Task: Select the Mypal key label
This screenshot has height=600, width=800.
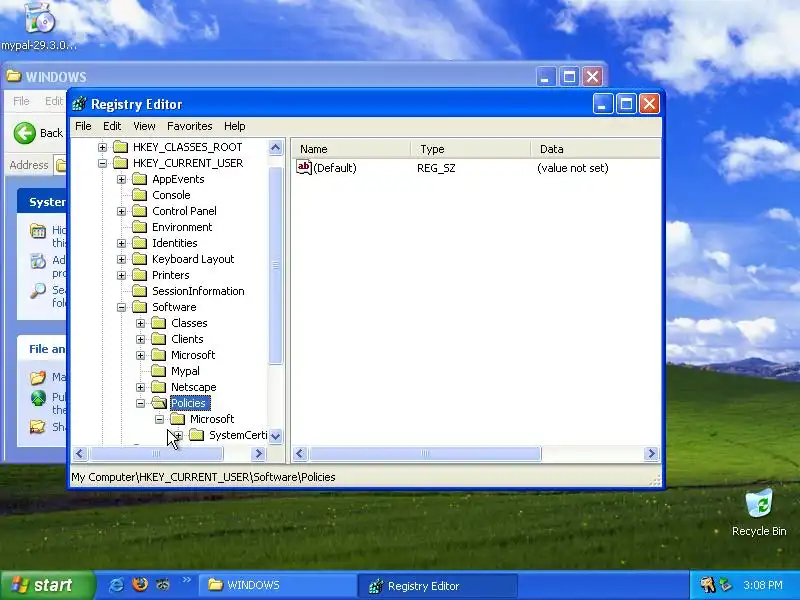Action: coord(185,371)
